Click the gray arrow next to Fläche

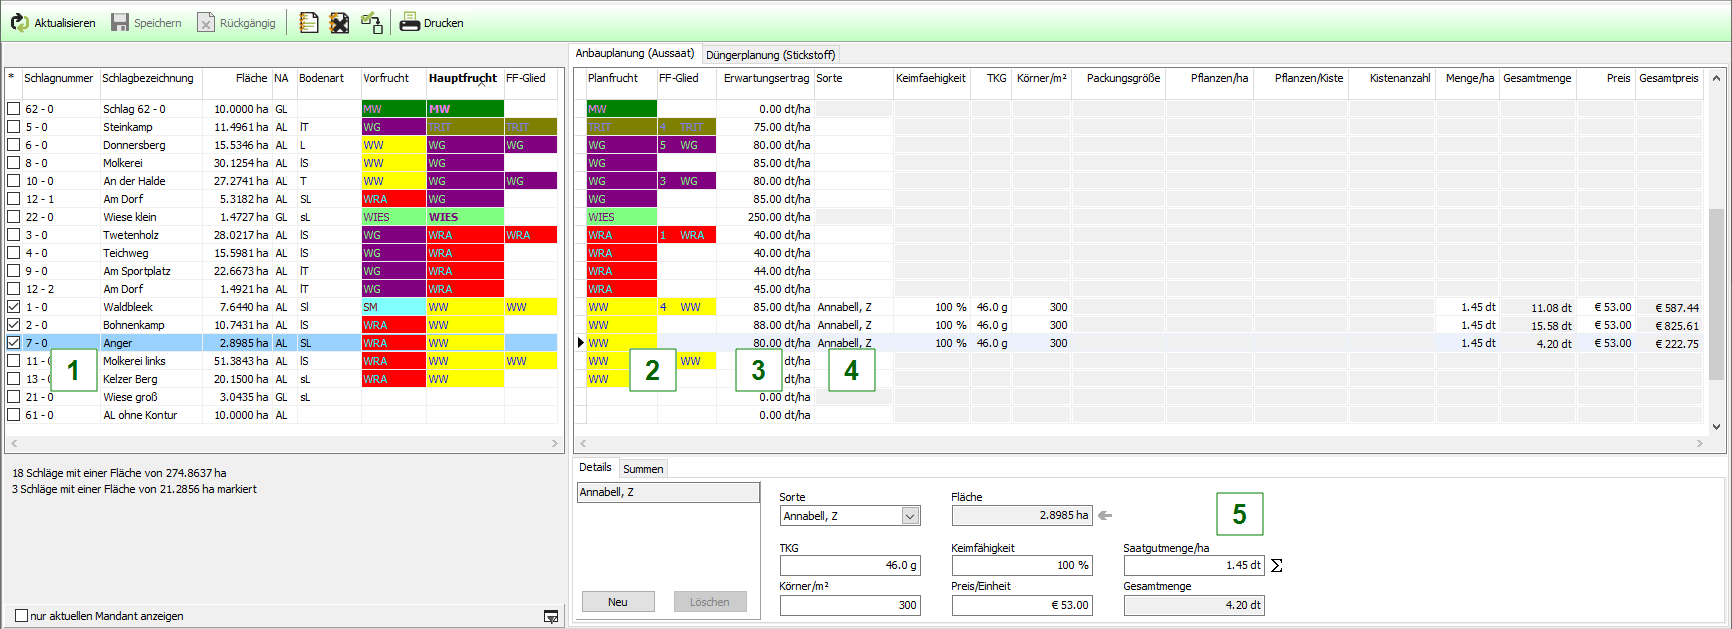(x=1105, y=516)
